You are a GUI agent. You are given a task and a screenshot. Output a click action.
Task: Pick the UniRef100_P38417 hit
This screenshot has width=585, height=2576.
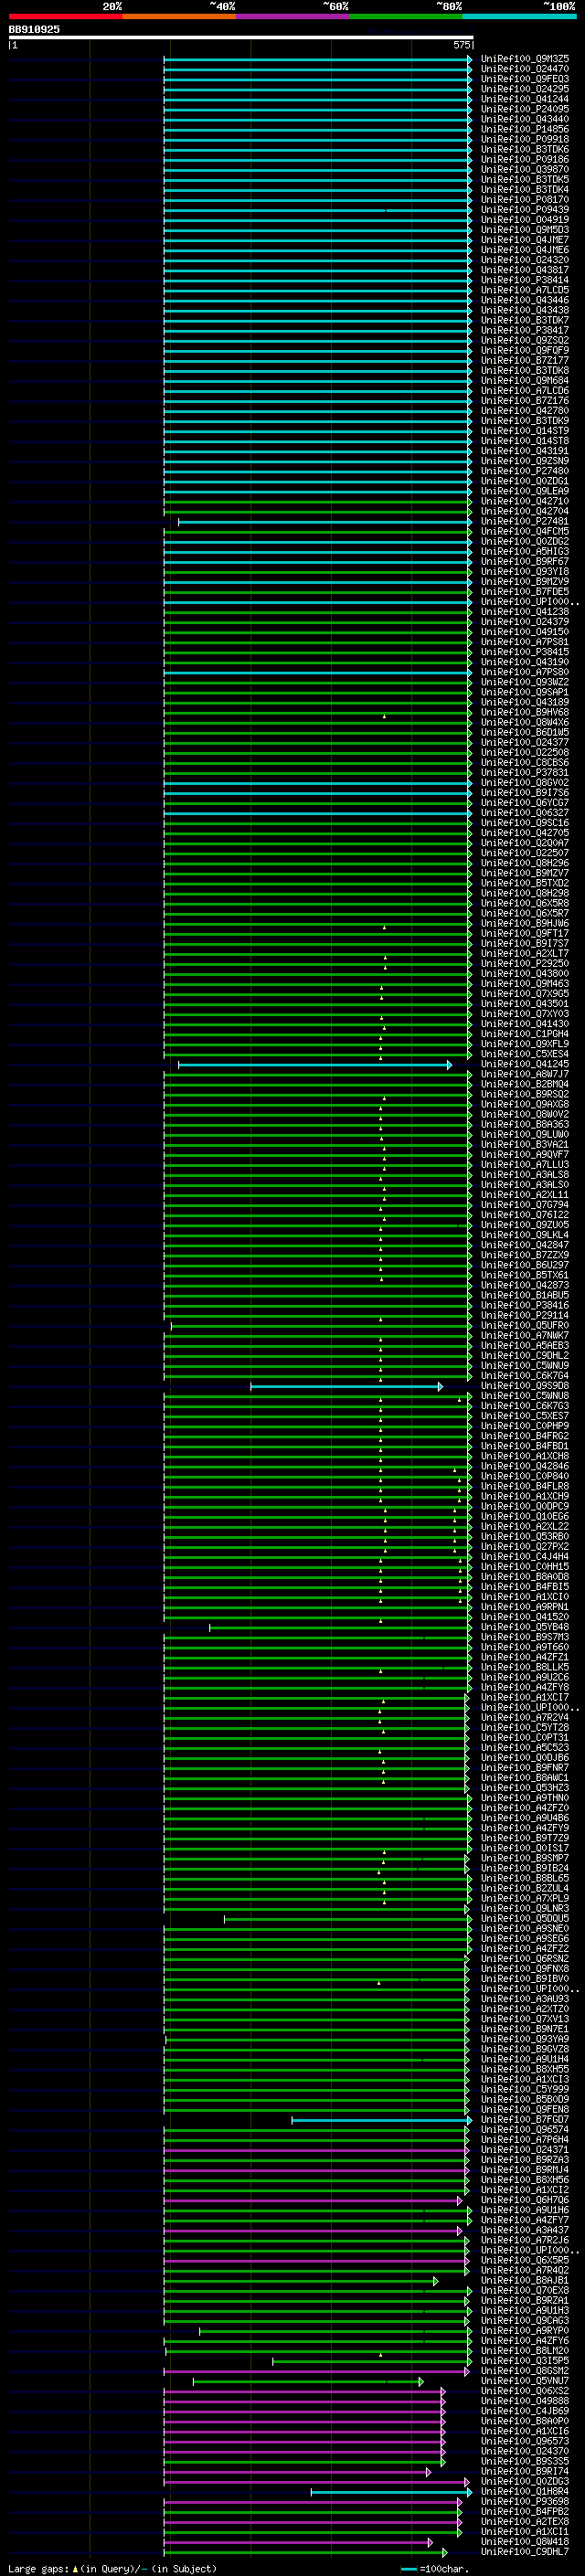(x=525, y=330)
